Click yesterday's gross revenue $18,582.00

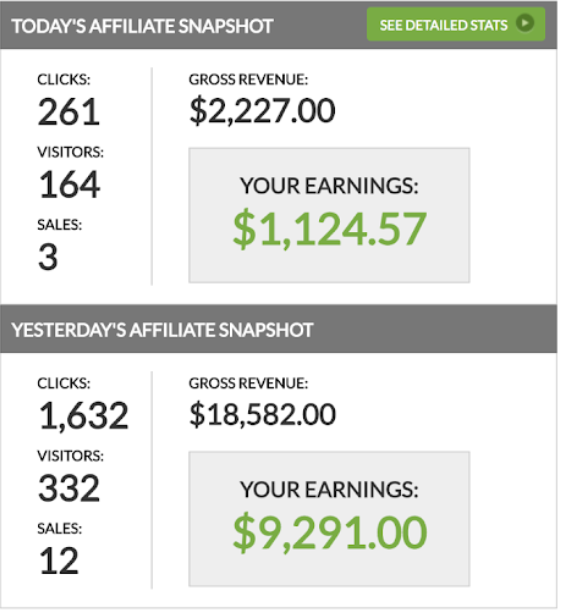[262, 415]
